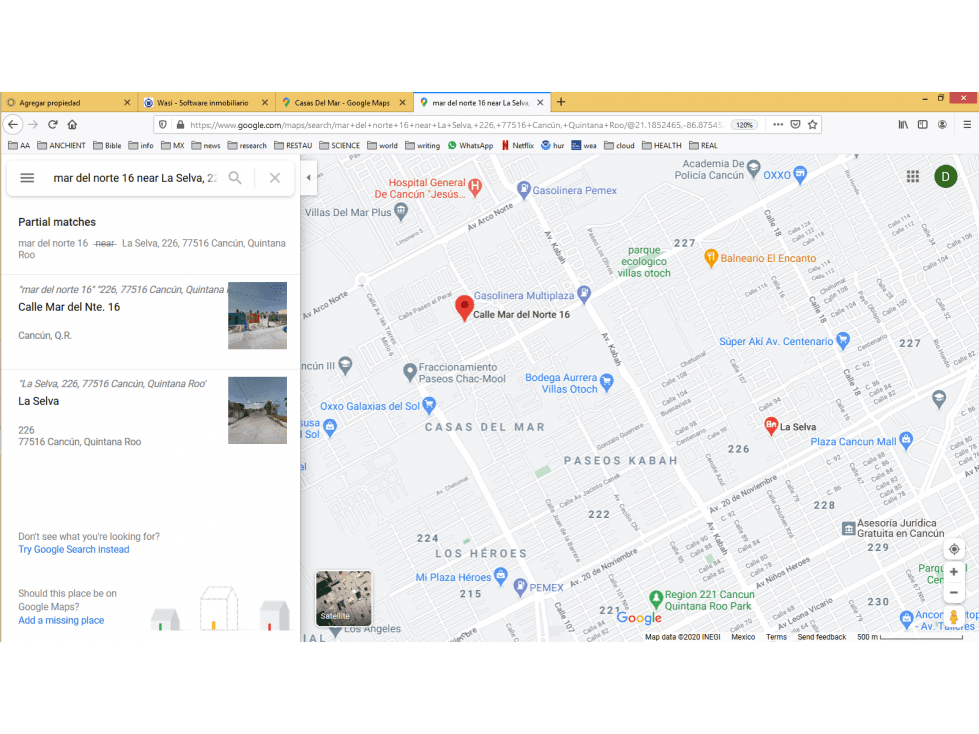The image size is (979, 734).
Task: Zoom in with the plus button
Action: 954,572
